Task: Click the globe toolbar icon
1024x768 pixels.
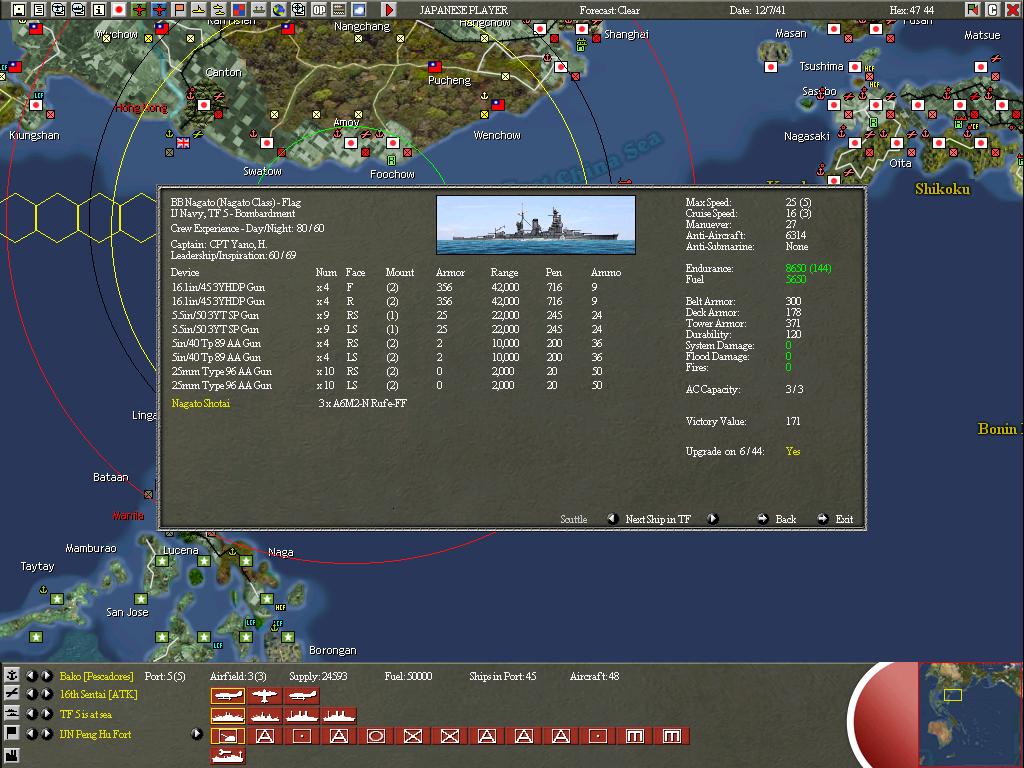Action: tap(279, 9)
